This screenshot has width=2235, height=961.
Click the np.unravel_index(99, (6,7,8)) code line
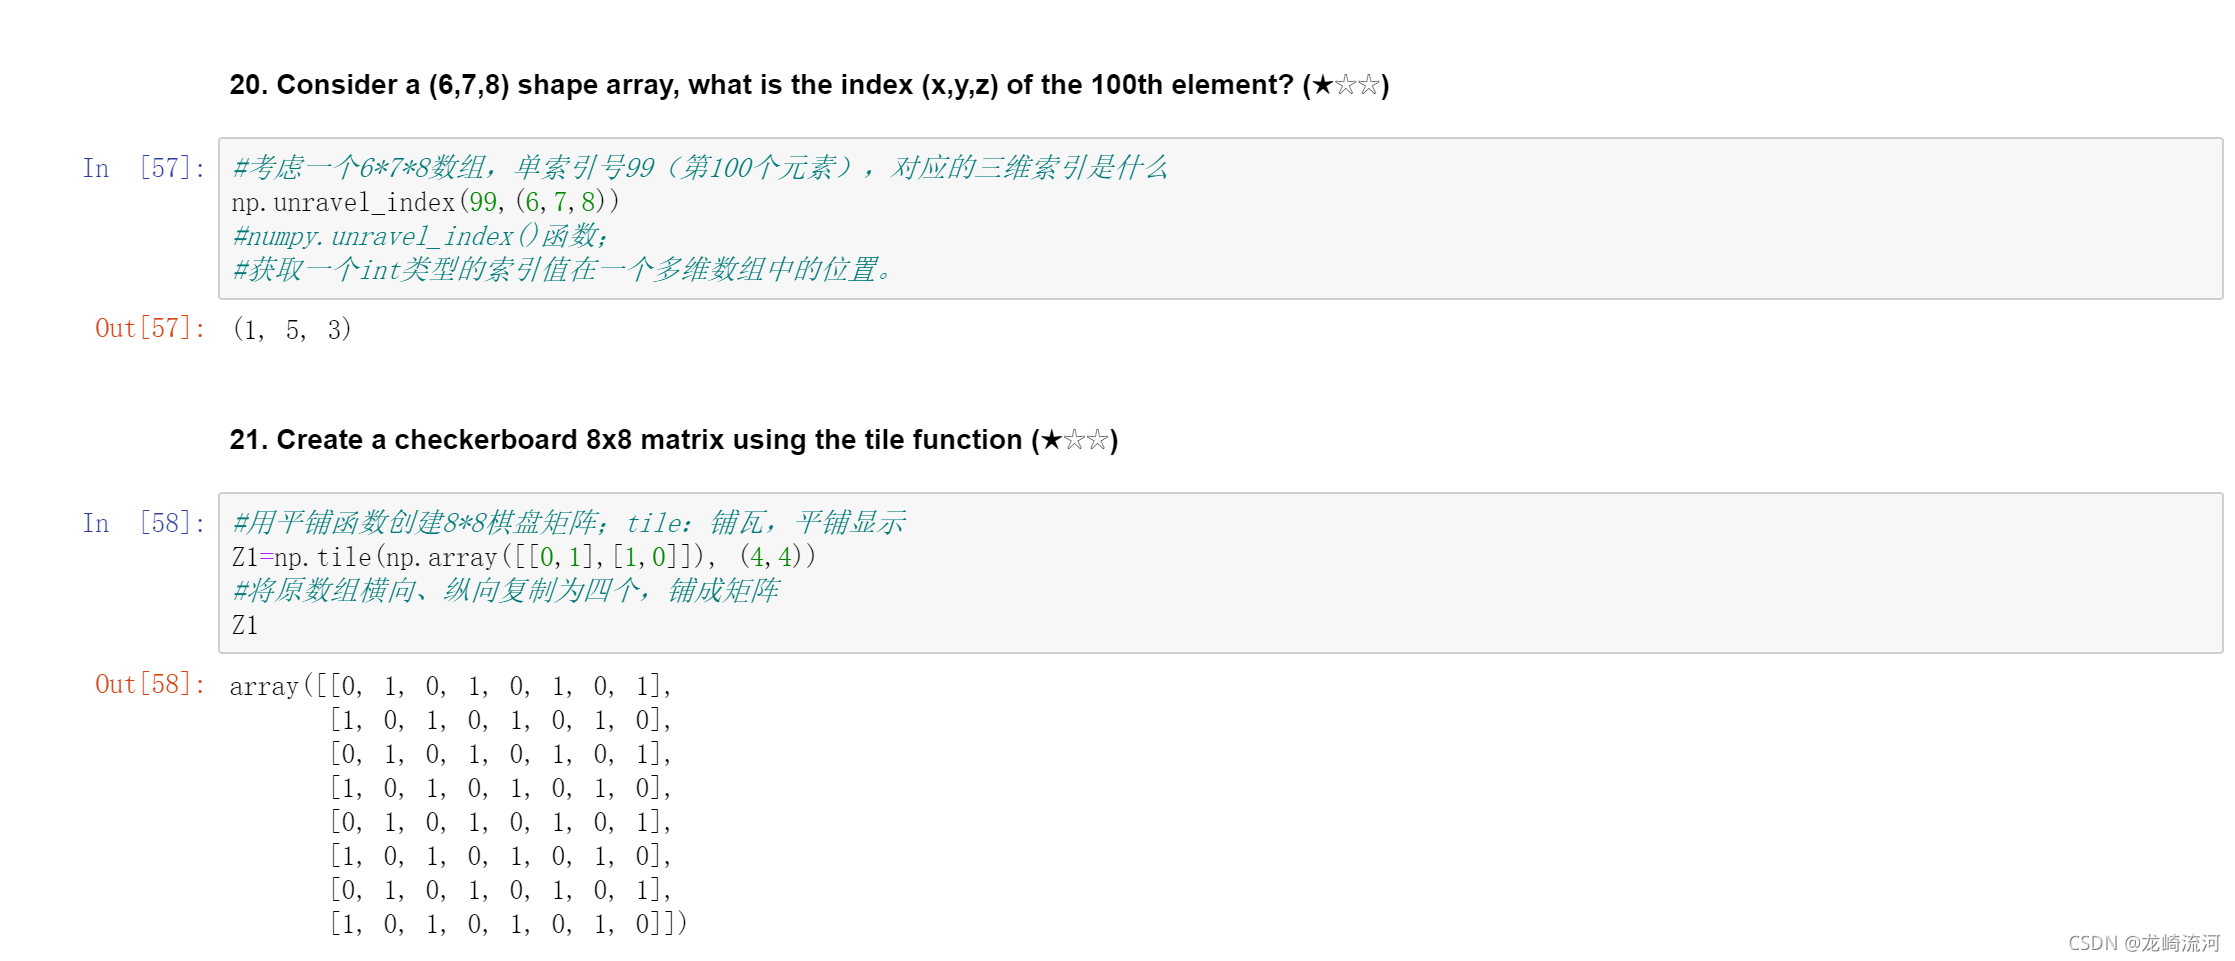point(425,202)
